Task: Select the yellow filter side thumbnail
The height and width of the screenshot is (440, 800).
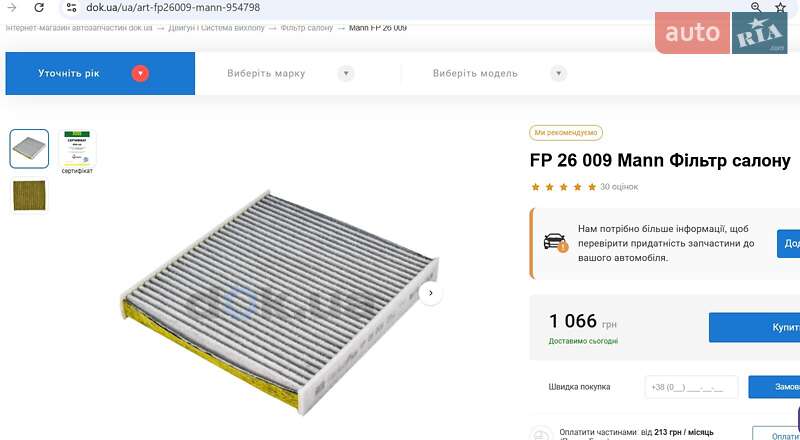Action: [29, 195]
